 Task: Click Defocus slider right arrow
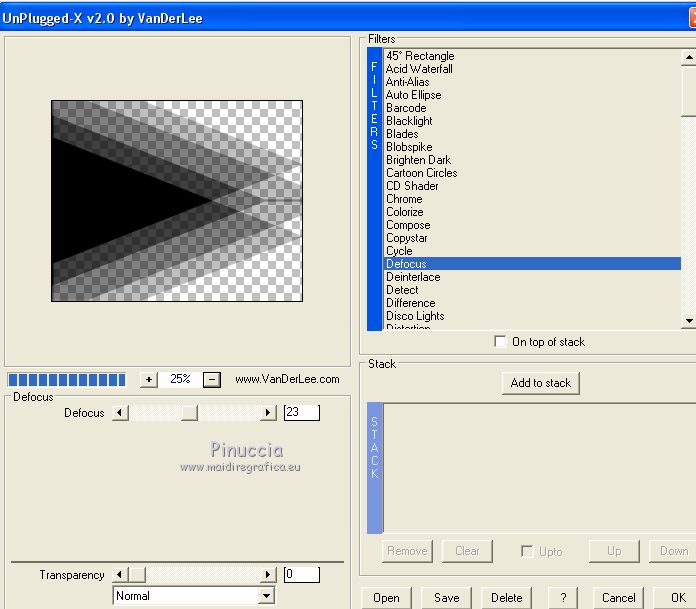point(268,413)
